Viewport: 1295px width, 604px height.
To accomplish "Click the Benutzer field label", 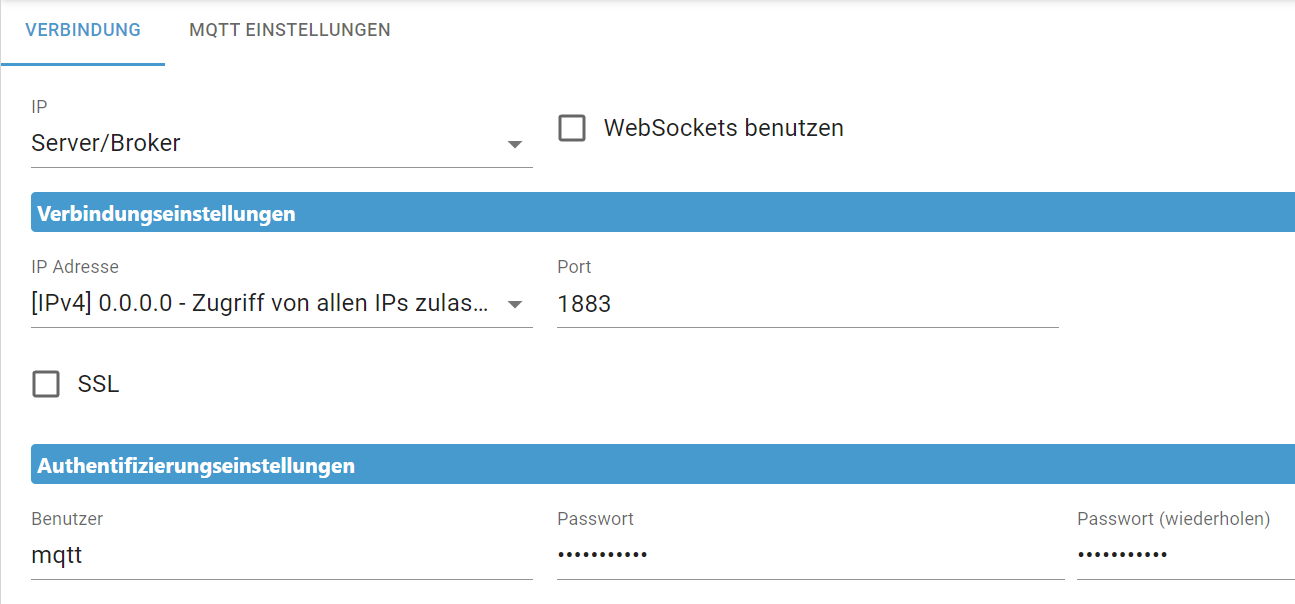I will [67, 519].
